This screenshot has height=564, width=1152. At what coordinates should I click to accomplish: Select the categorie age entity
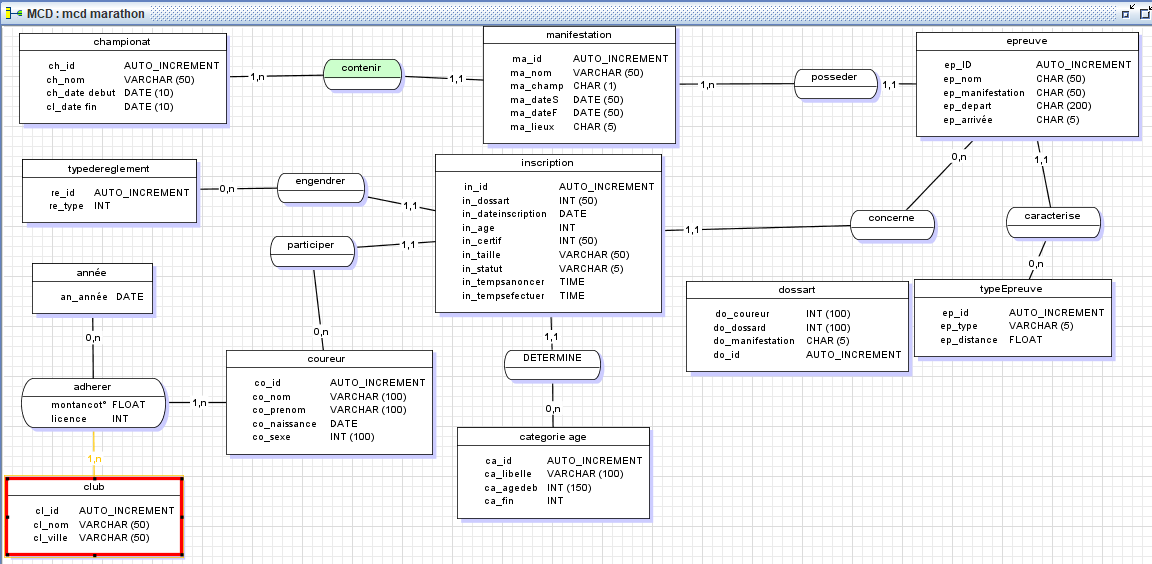tap(552, 437)
